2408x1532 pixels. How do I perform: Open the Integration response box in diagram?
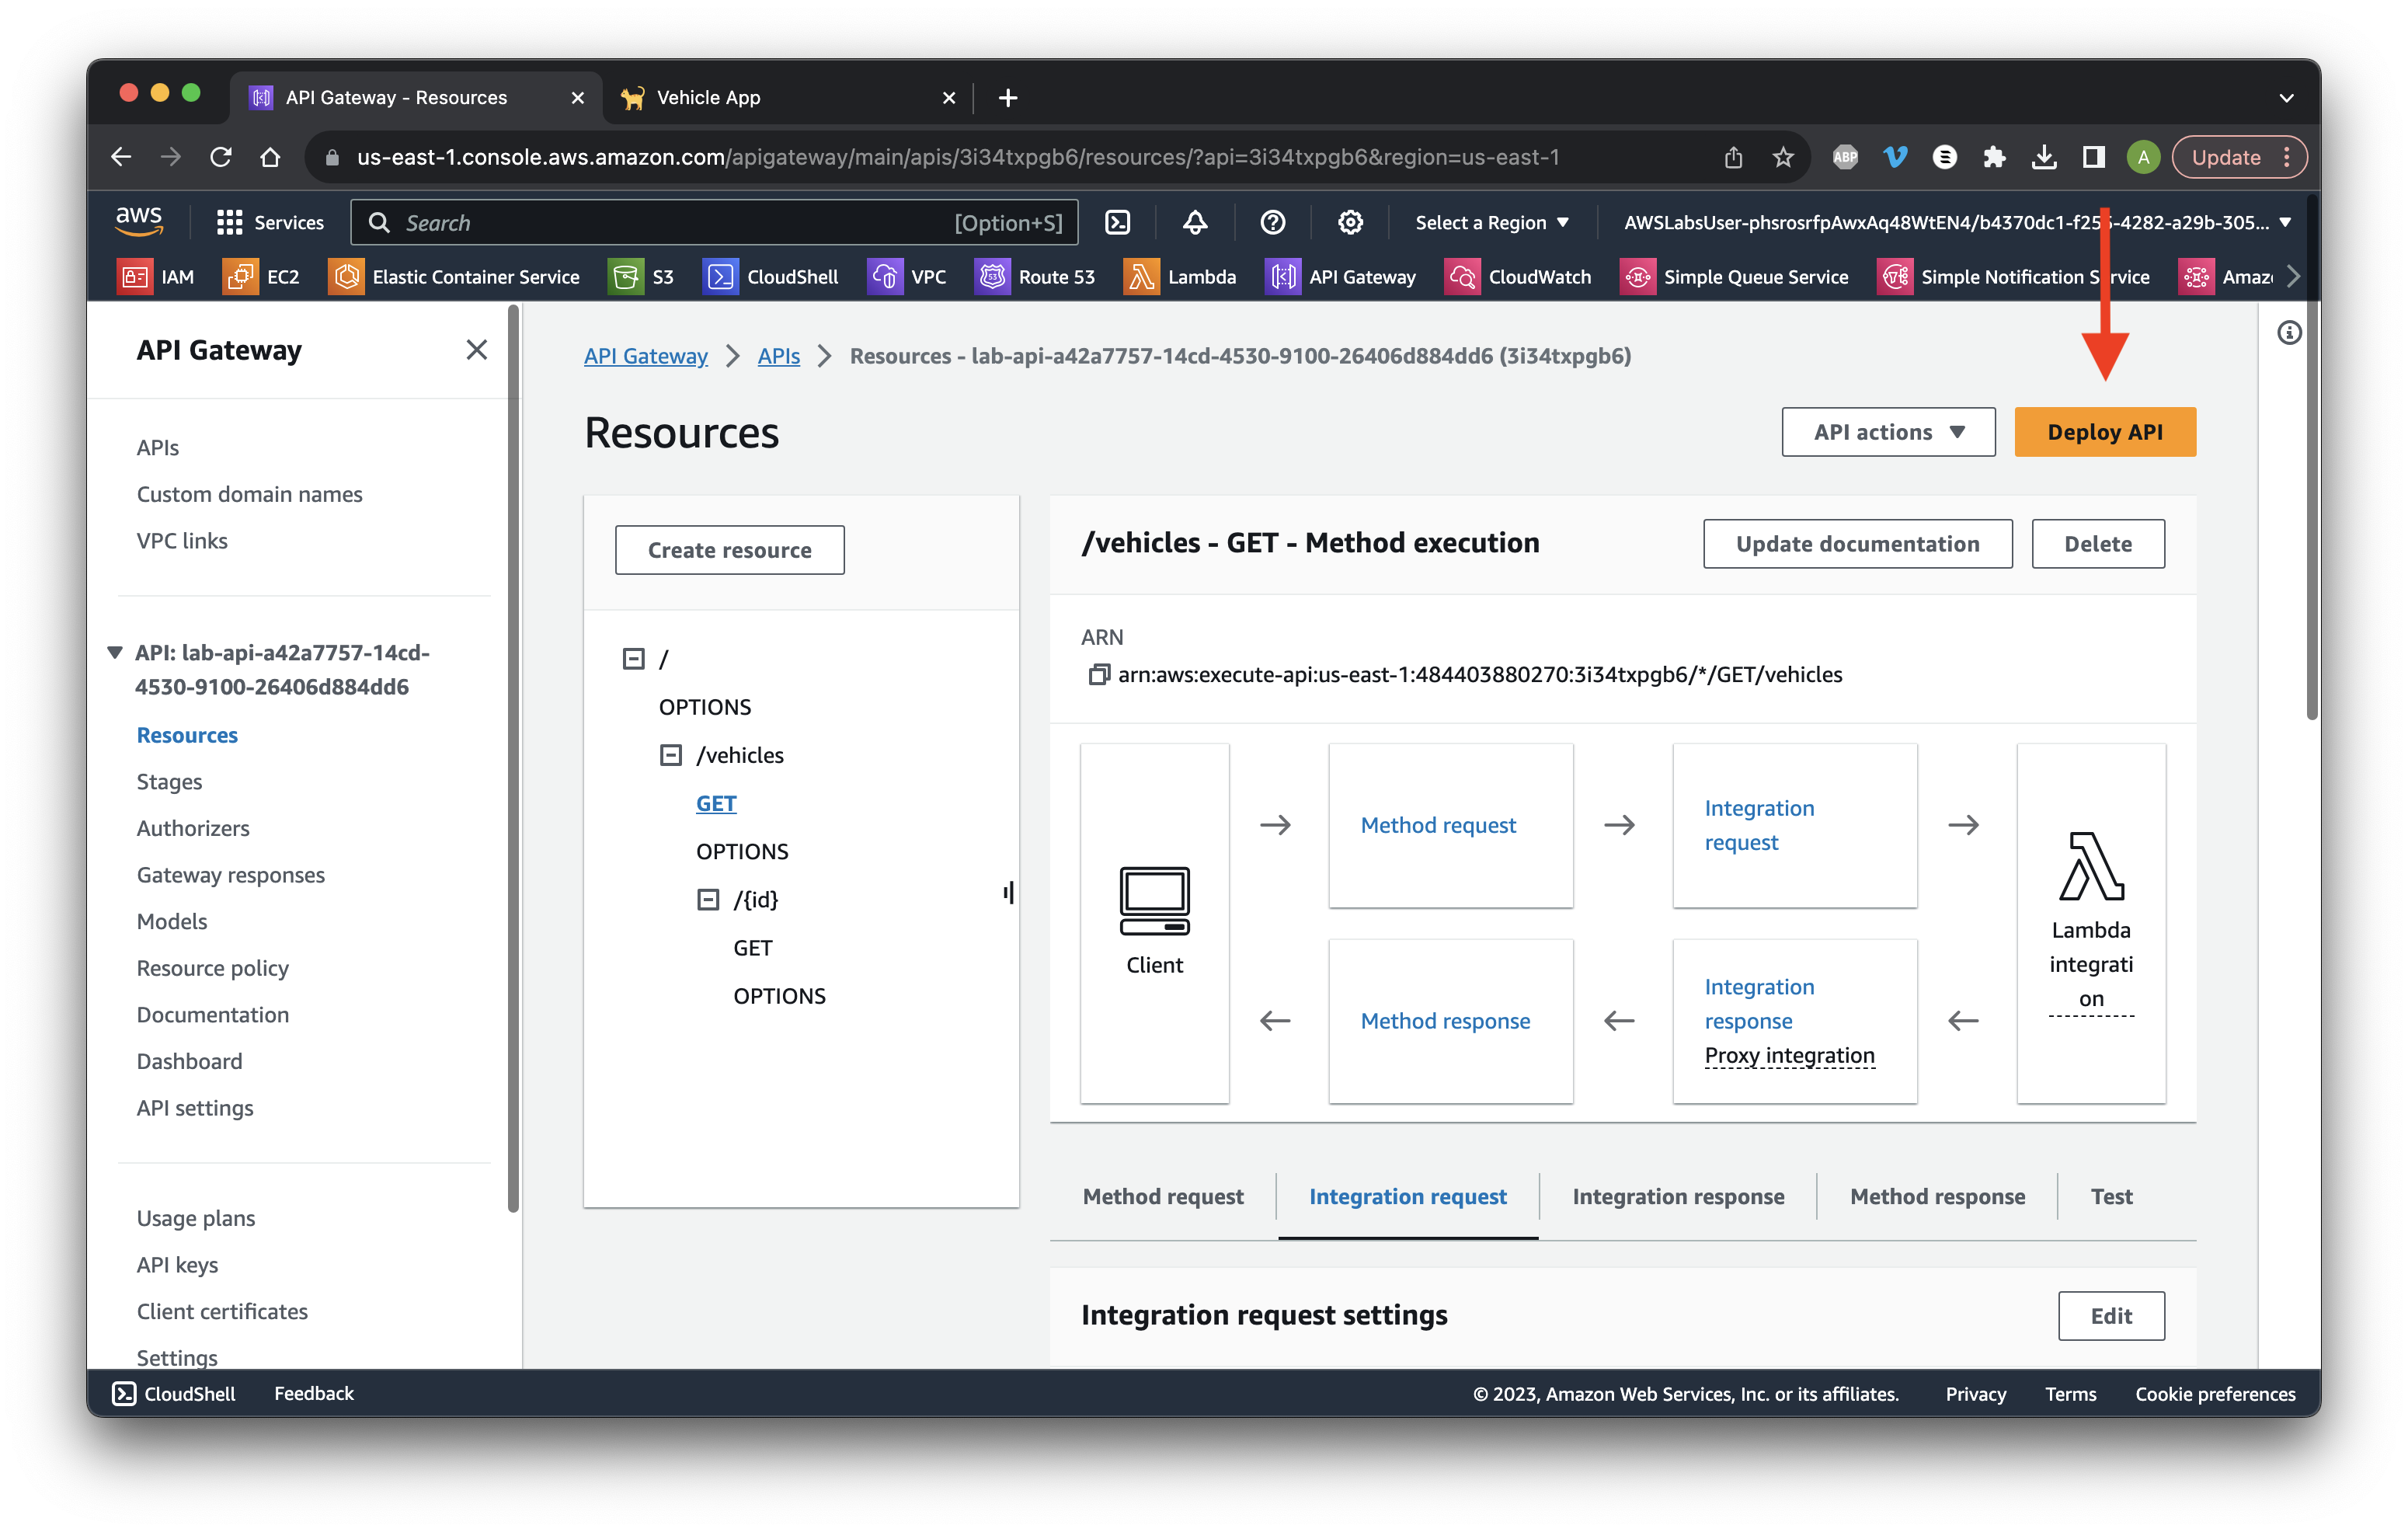pos(1794,1021)
